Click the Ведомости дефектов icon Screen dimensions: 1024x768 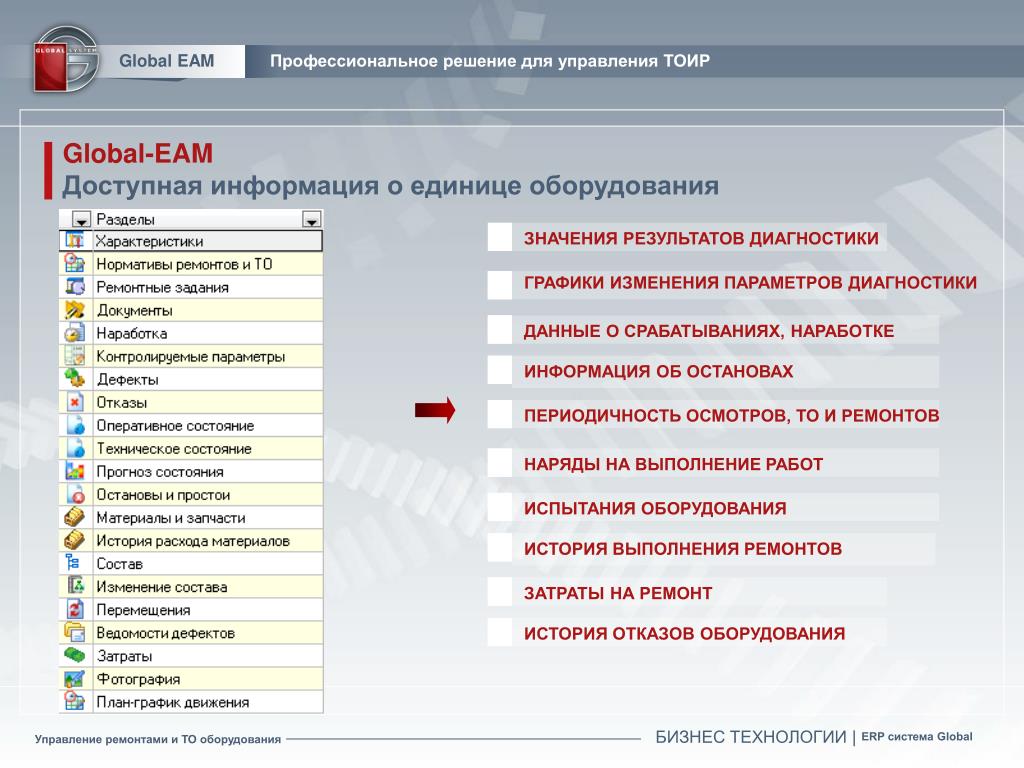75,633
